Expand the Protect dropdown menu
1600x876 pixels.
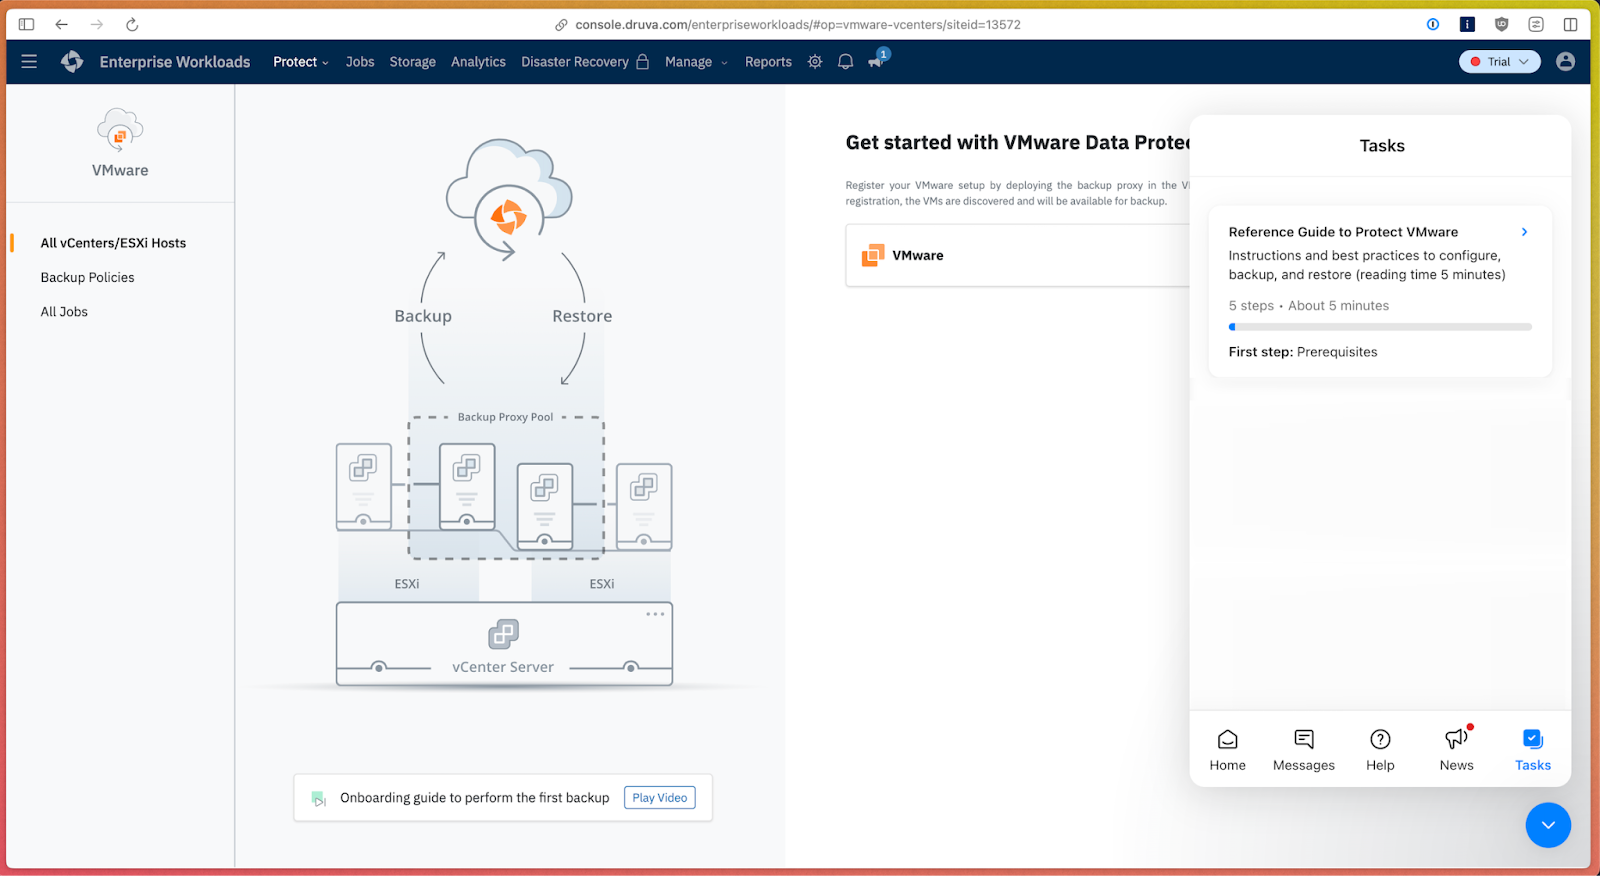(x=300, y=62)
